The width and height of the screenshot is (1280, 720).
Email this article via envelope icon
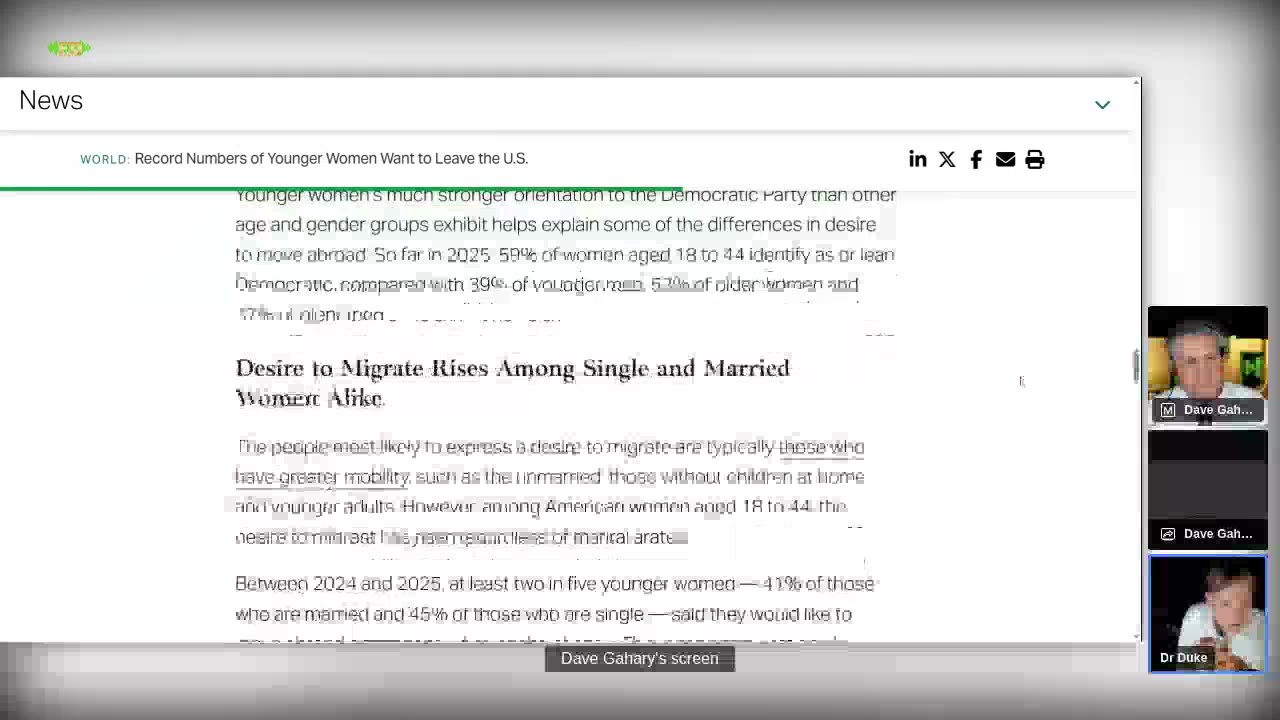[x=1005, y=159]
